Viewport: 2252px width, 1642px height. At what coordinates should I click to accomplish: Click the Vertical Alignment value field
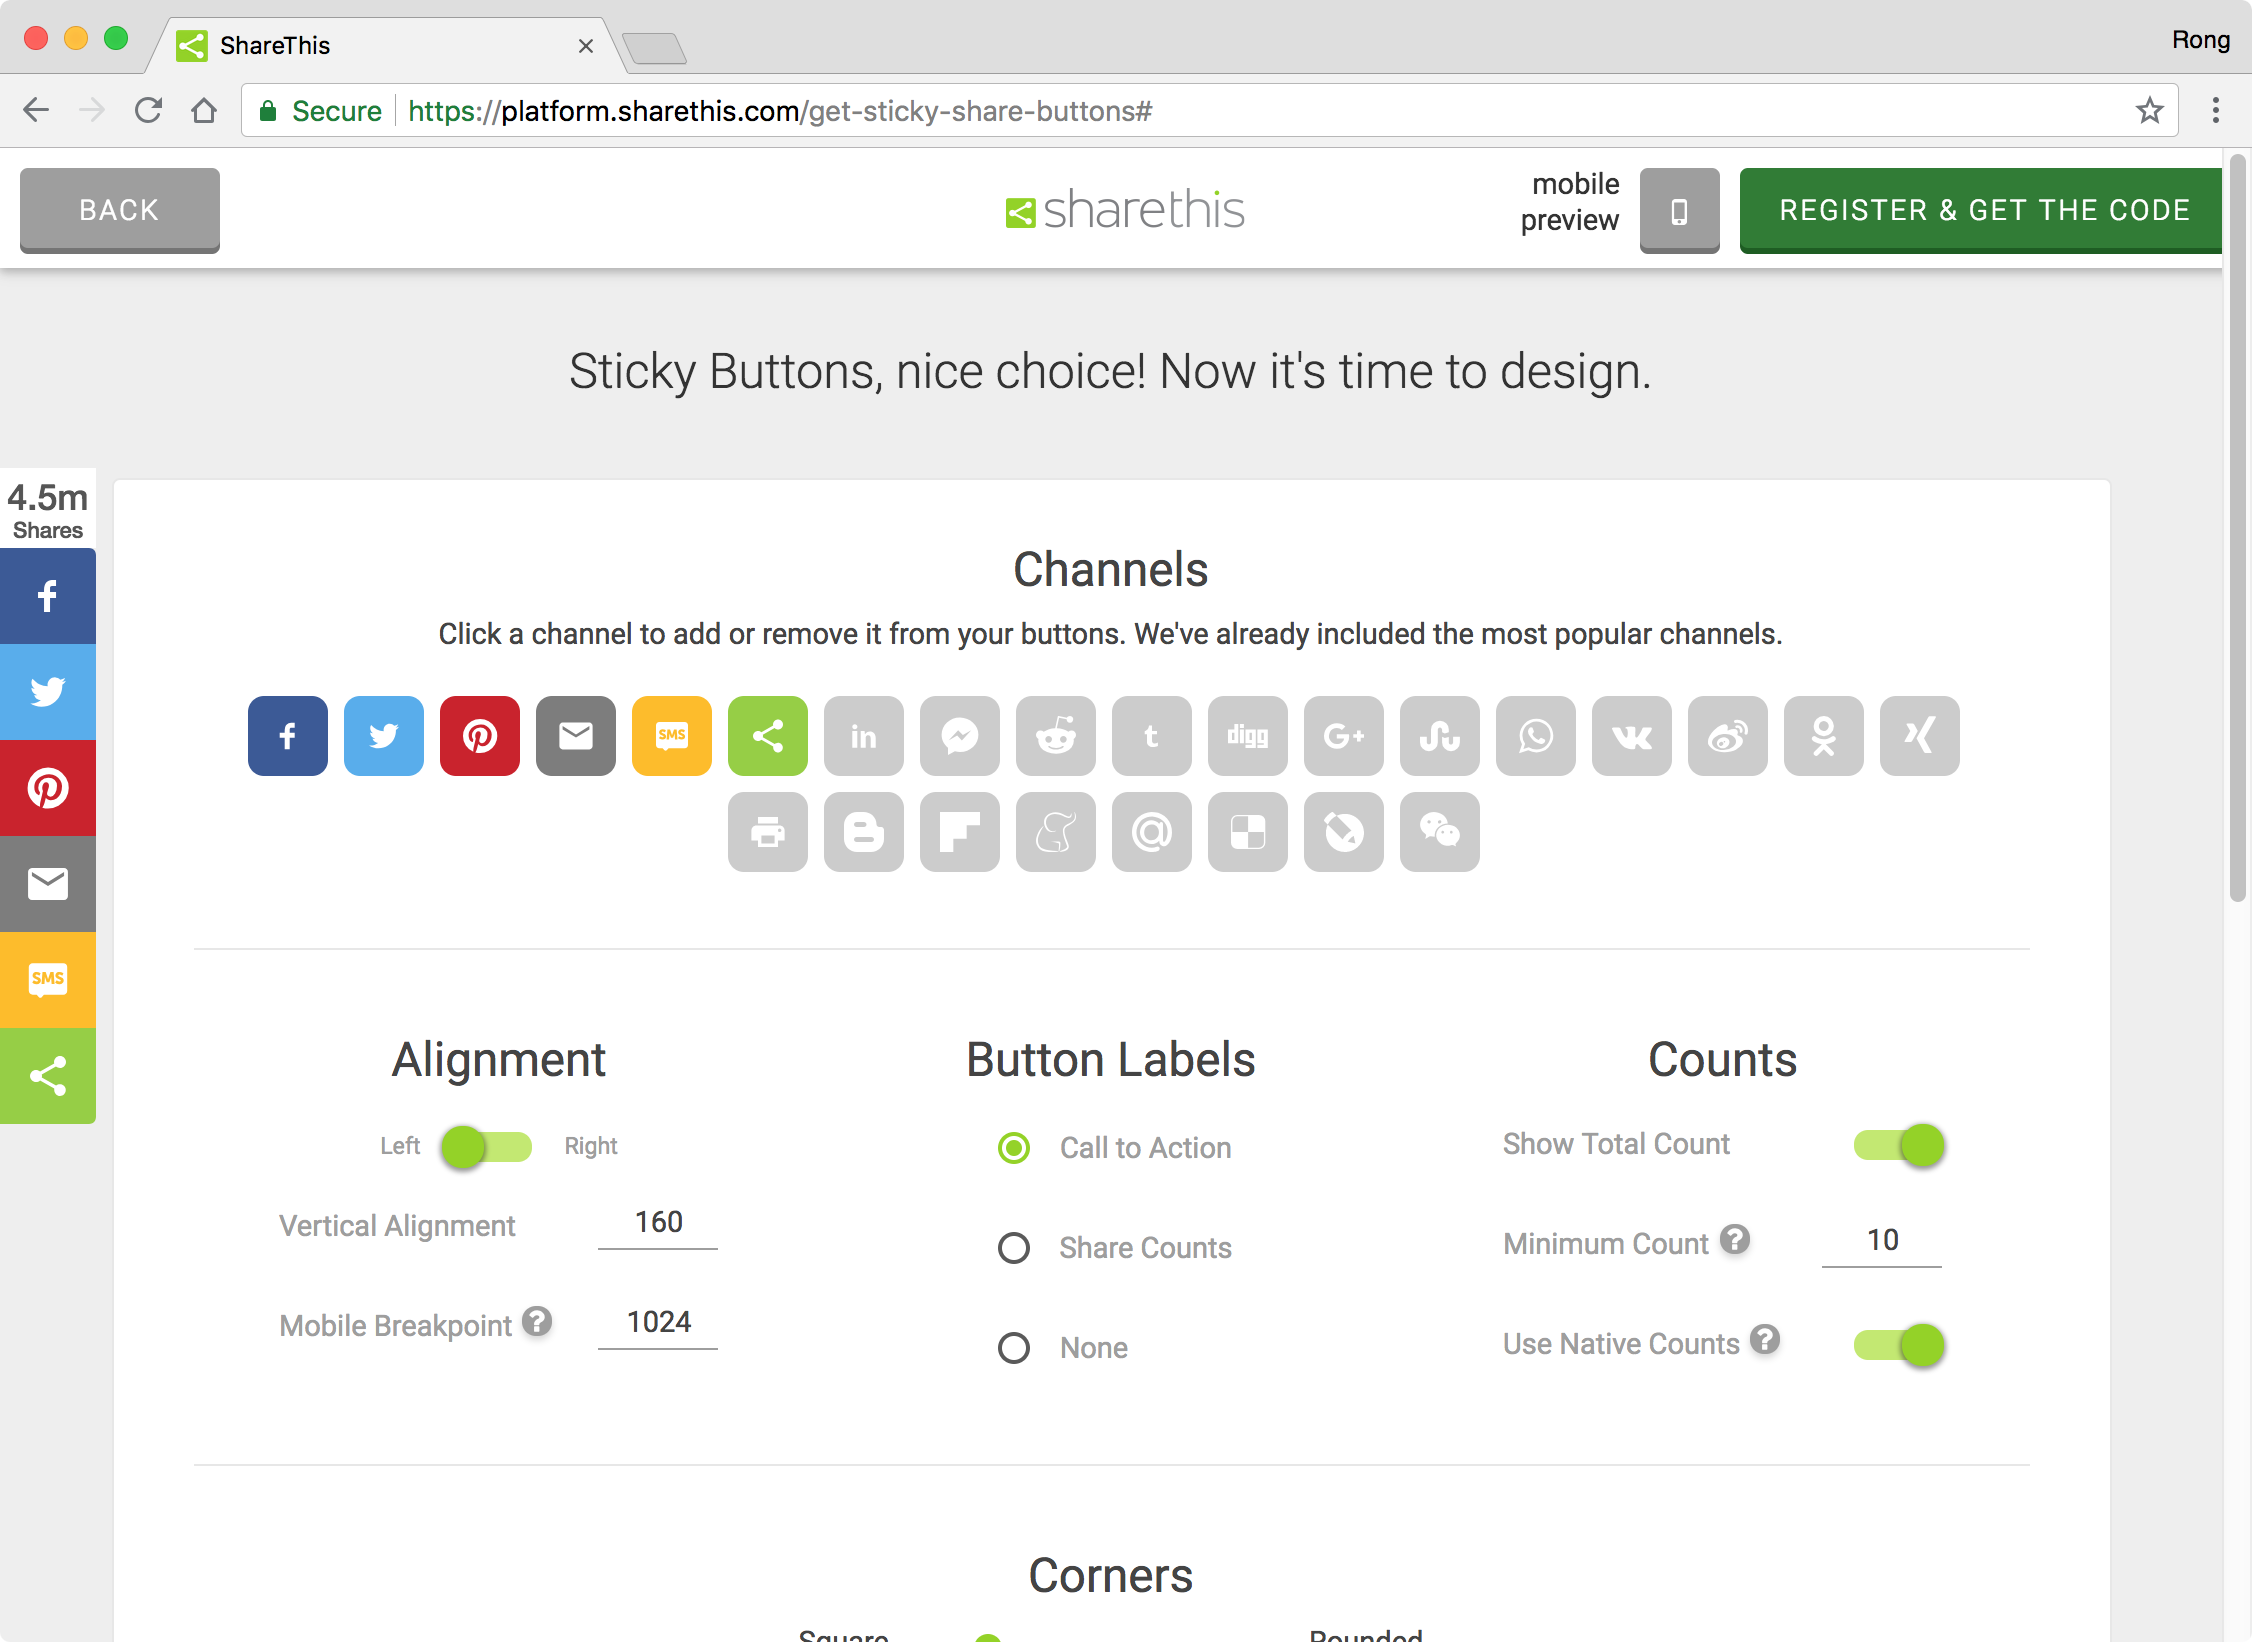658,1224
